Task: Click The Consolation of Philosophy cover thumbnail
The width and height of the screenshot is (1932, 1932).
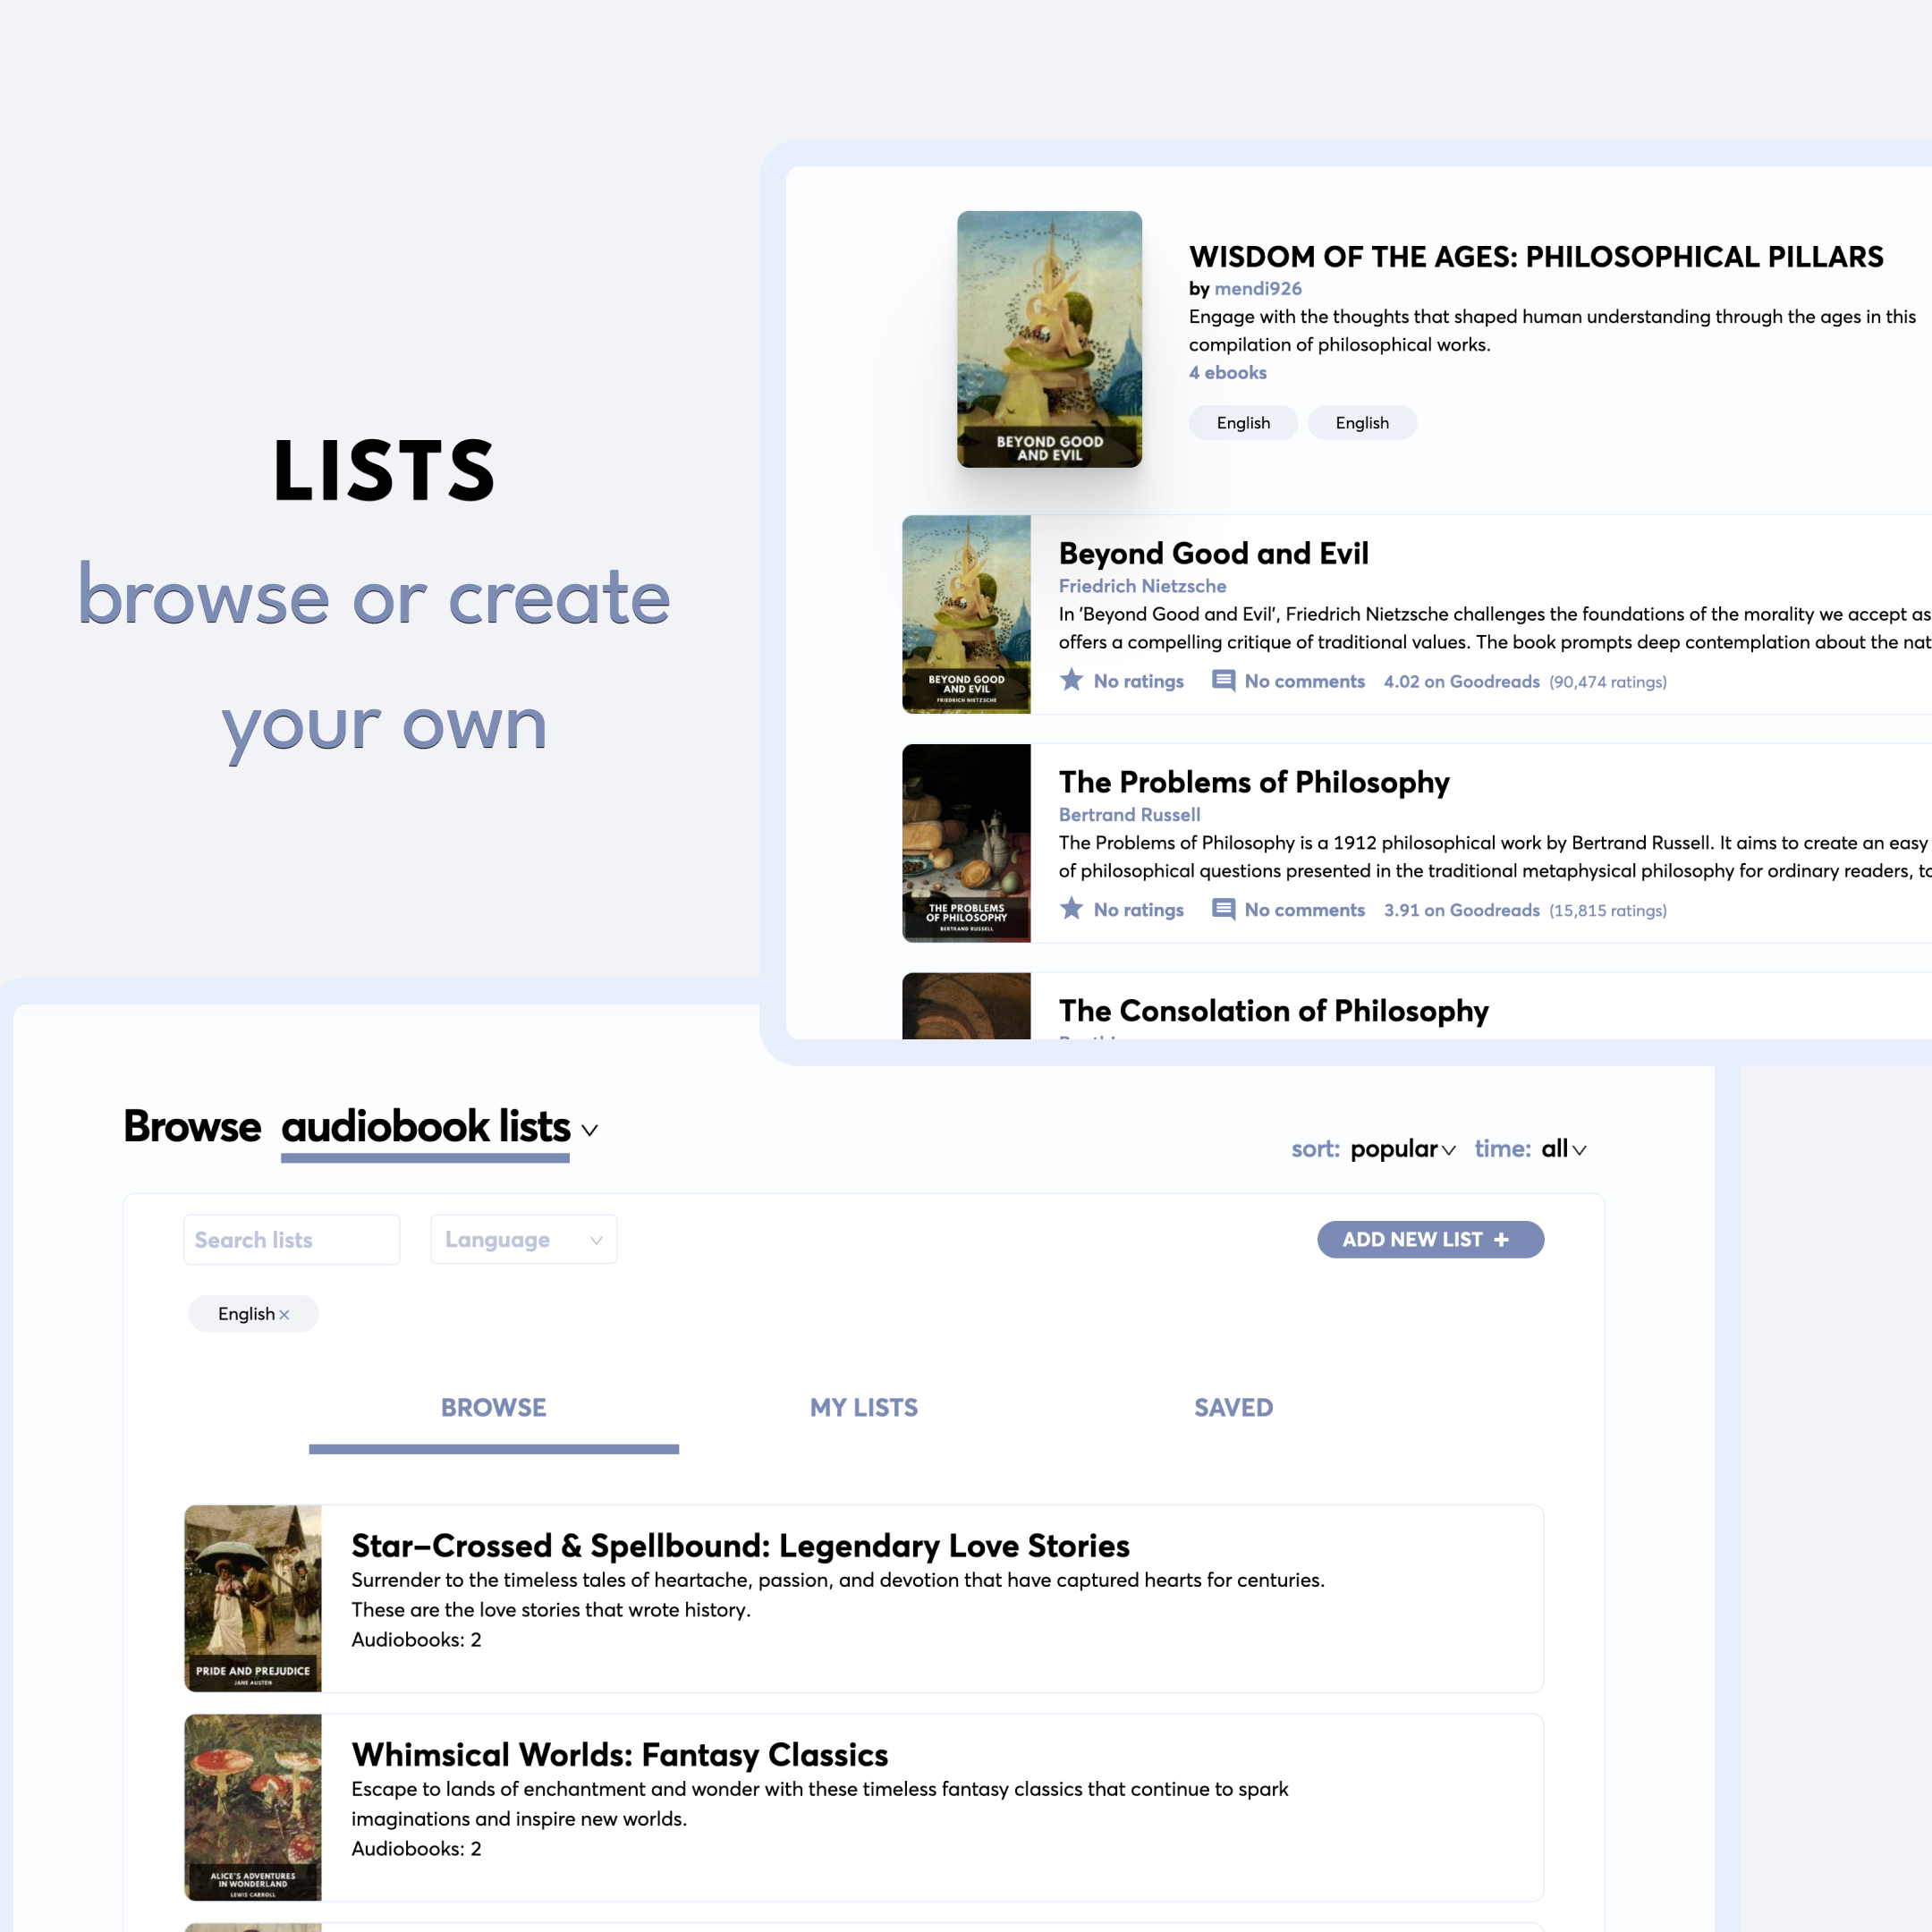Action: (x=966, y=1006)
